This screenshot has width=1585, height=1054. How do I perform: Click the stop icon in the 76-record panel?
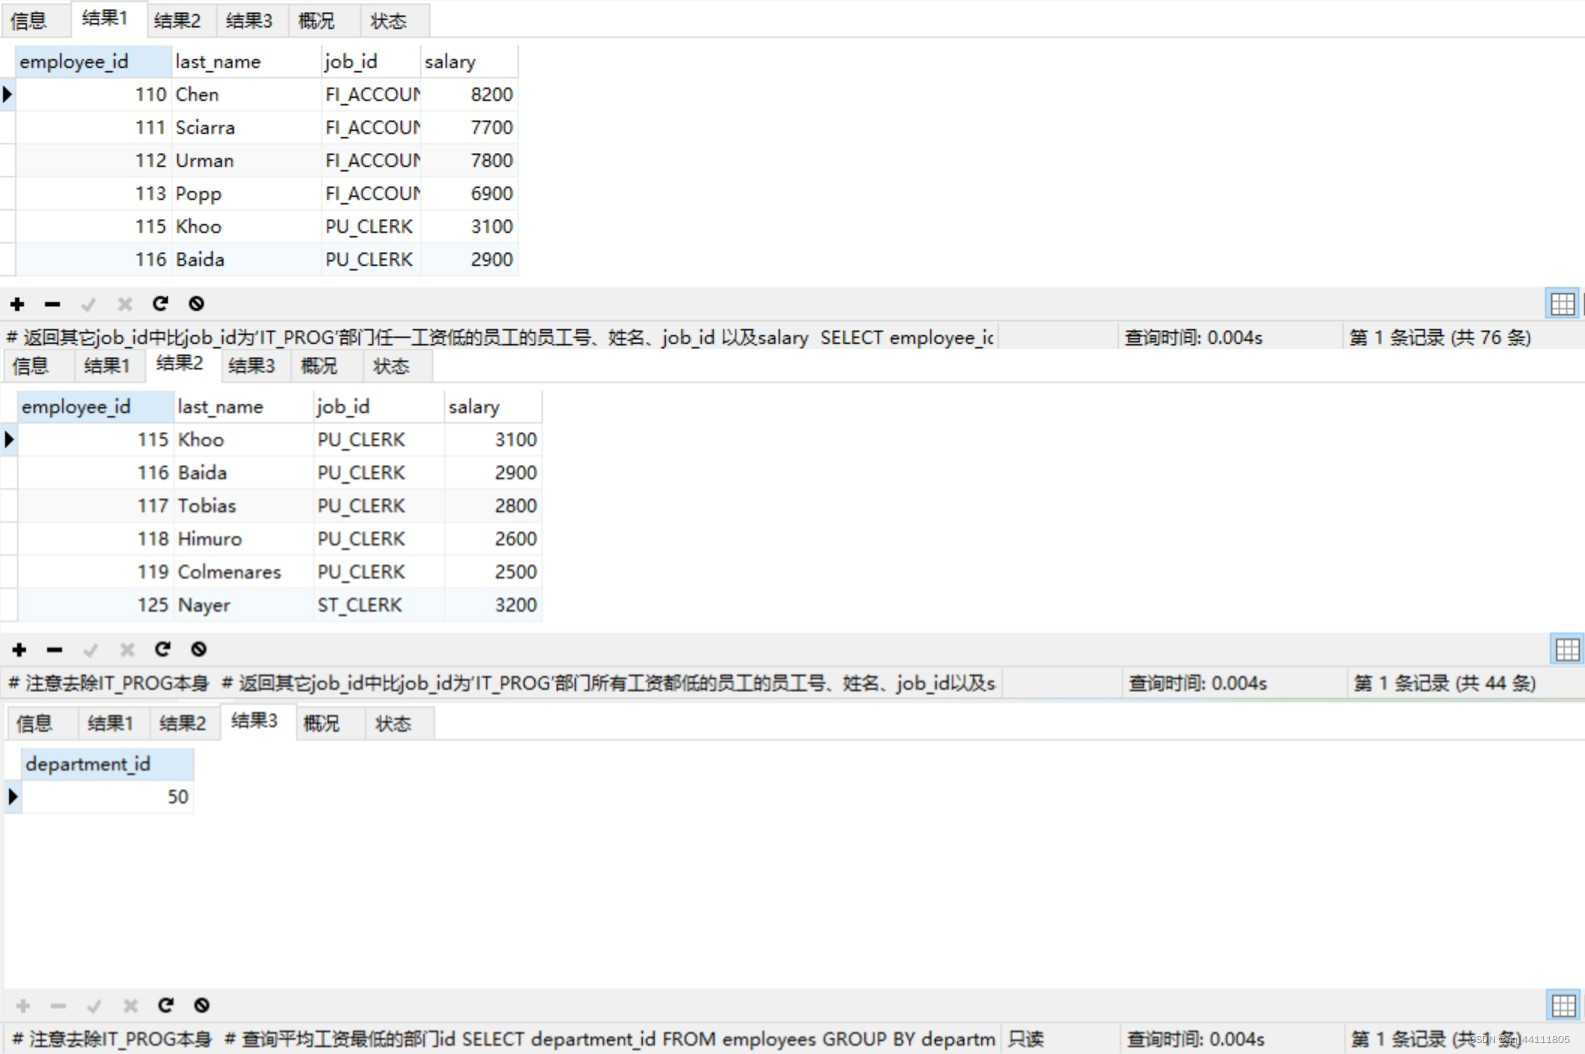coord(197,304)
